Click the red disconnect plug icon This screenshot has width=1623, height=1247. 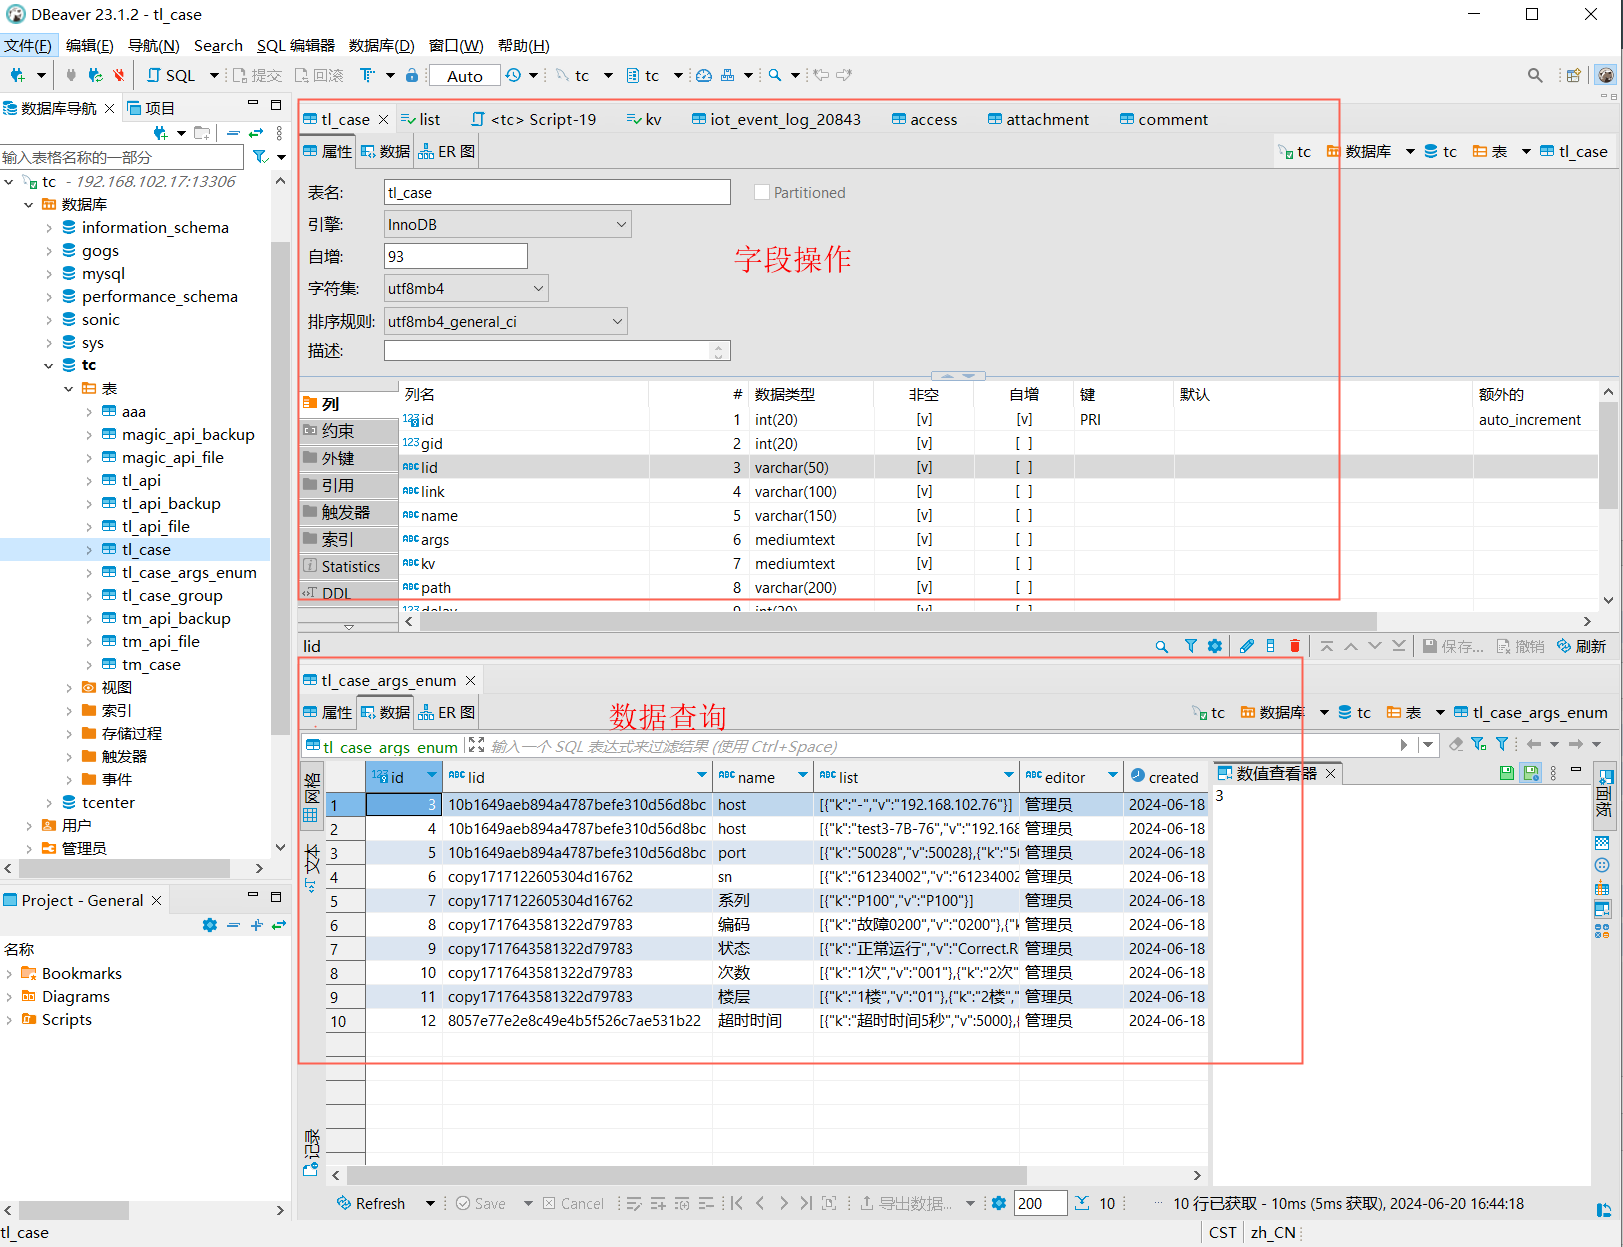(119, 75)
